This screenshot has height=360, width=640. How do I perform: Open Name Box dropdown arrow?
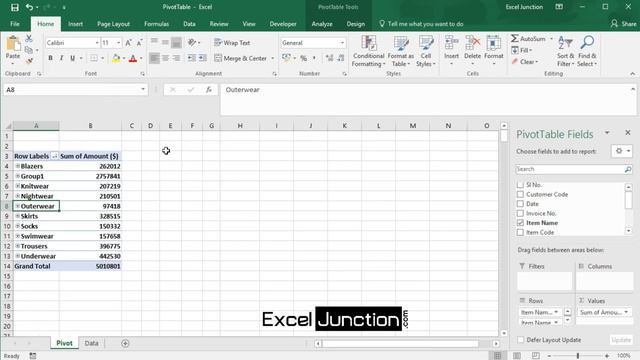point(143,89)
